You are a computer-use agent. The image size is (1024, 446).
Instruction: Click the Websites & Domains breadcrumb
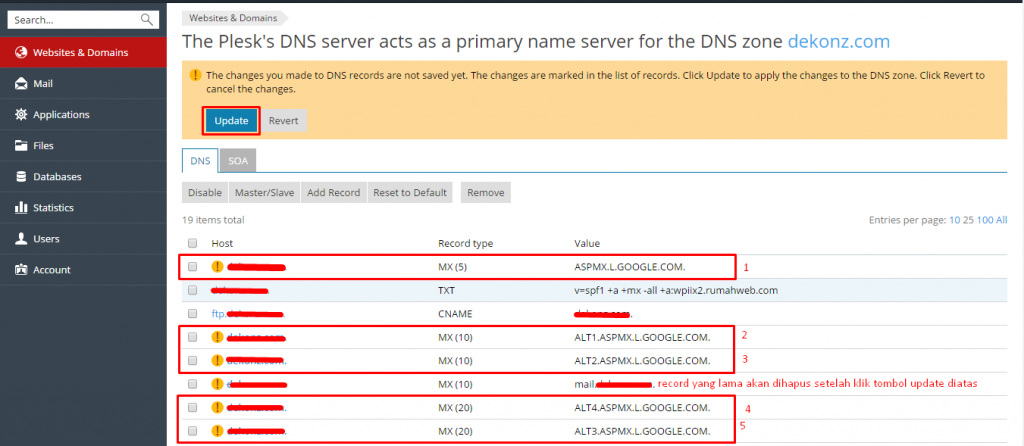[233, 18]
